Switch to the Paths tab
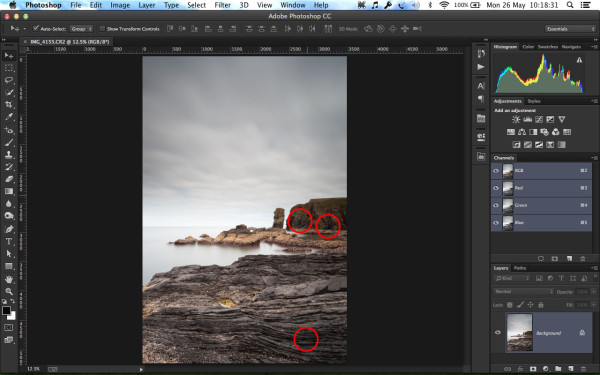600x375 pixels. point(520,268)
